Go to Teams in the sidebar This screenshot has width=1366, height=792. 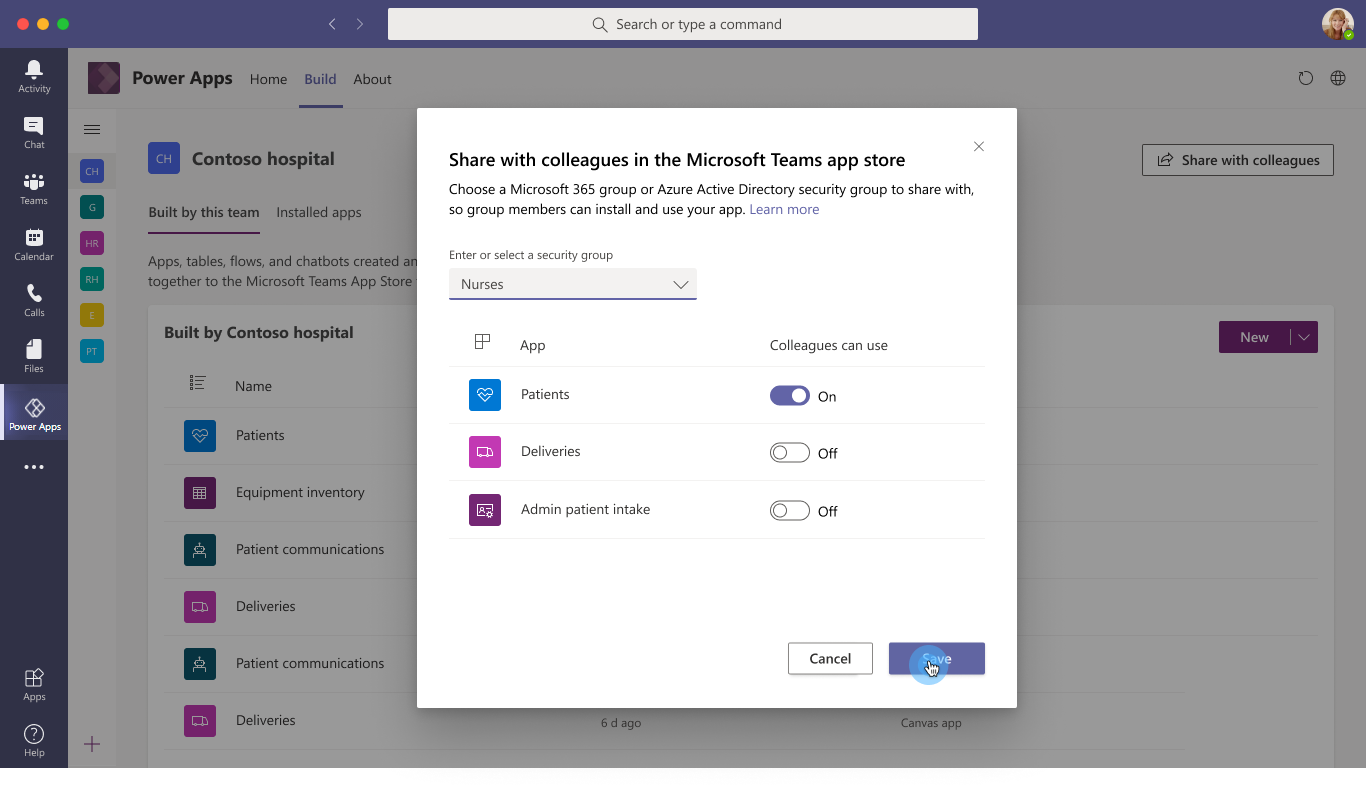[x=34, y=188]
